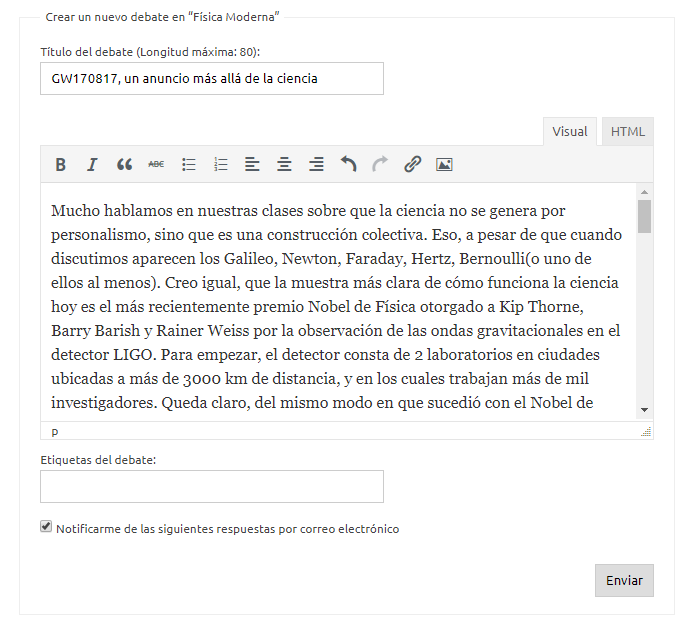
Task: Create a bulleted list
Action: pos(188,165)
